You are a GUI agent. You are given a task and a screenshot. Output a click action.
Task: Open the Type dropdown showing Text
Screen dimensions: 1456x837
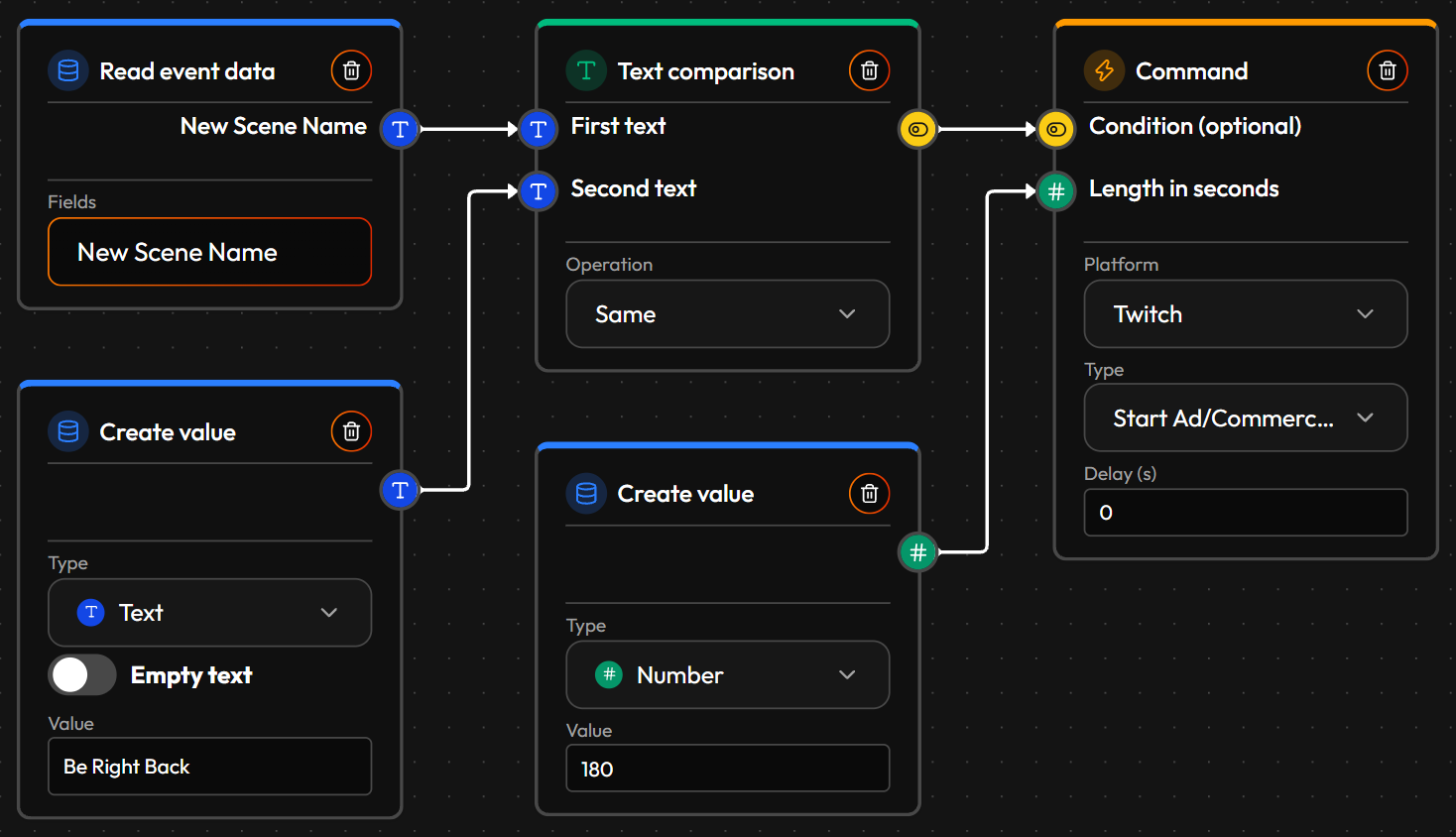210,612
